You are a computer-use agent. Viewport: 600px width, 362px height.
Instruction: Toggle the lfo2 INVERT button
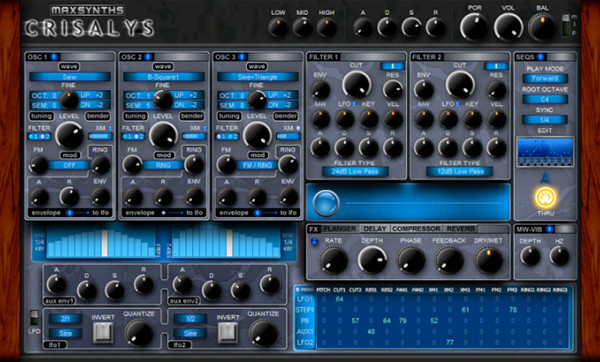click(228, 332)
